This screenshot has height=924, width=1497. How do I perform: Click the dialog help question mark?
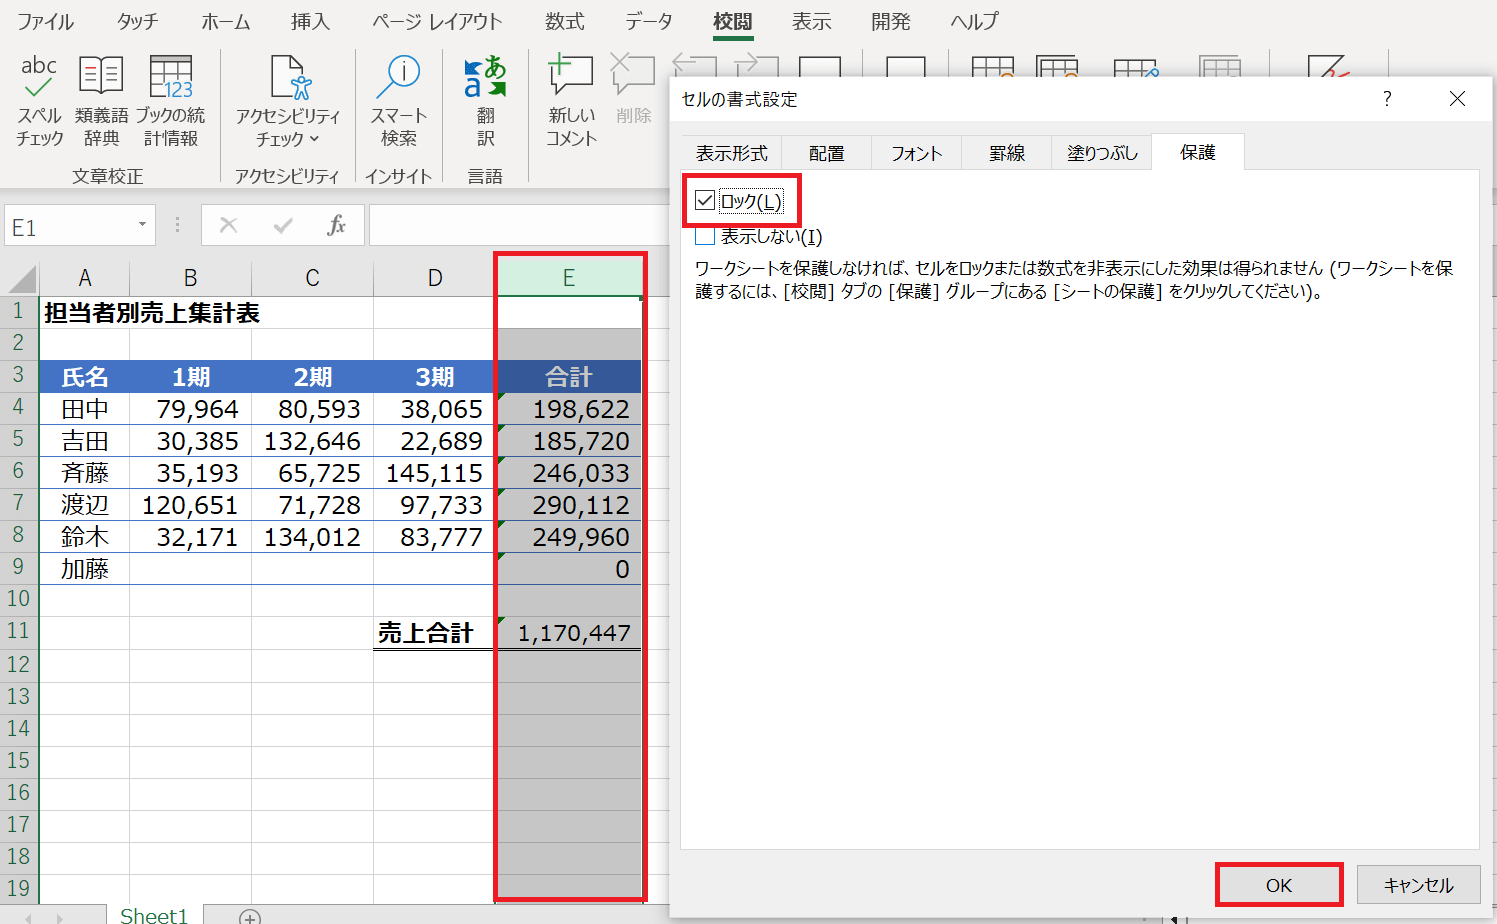(1386, 98)
